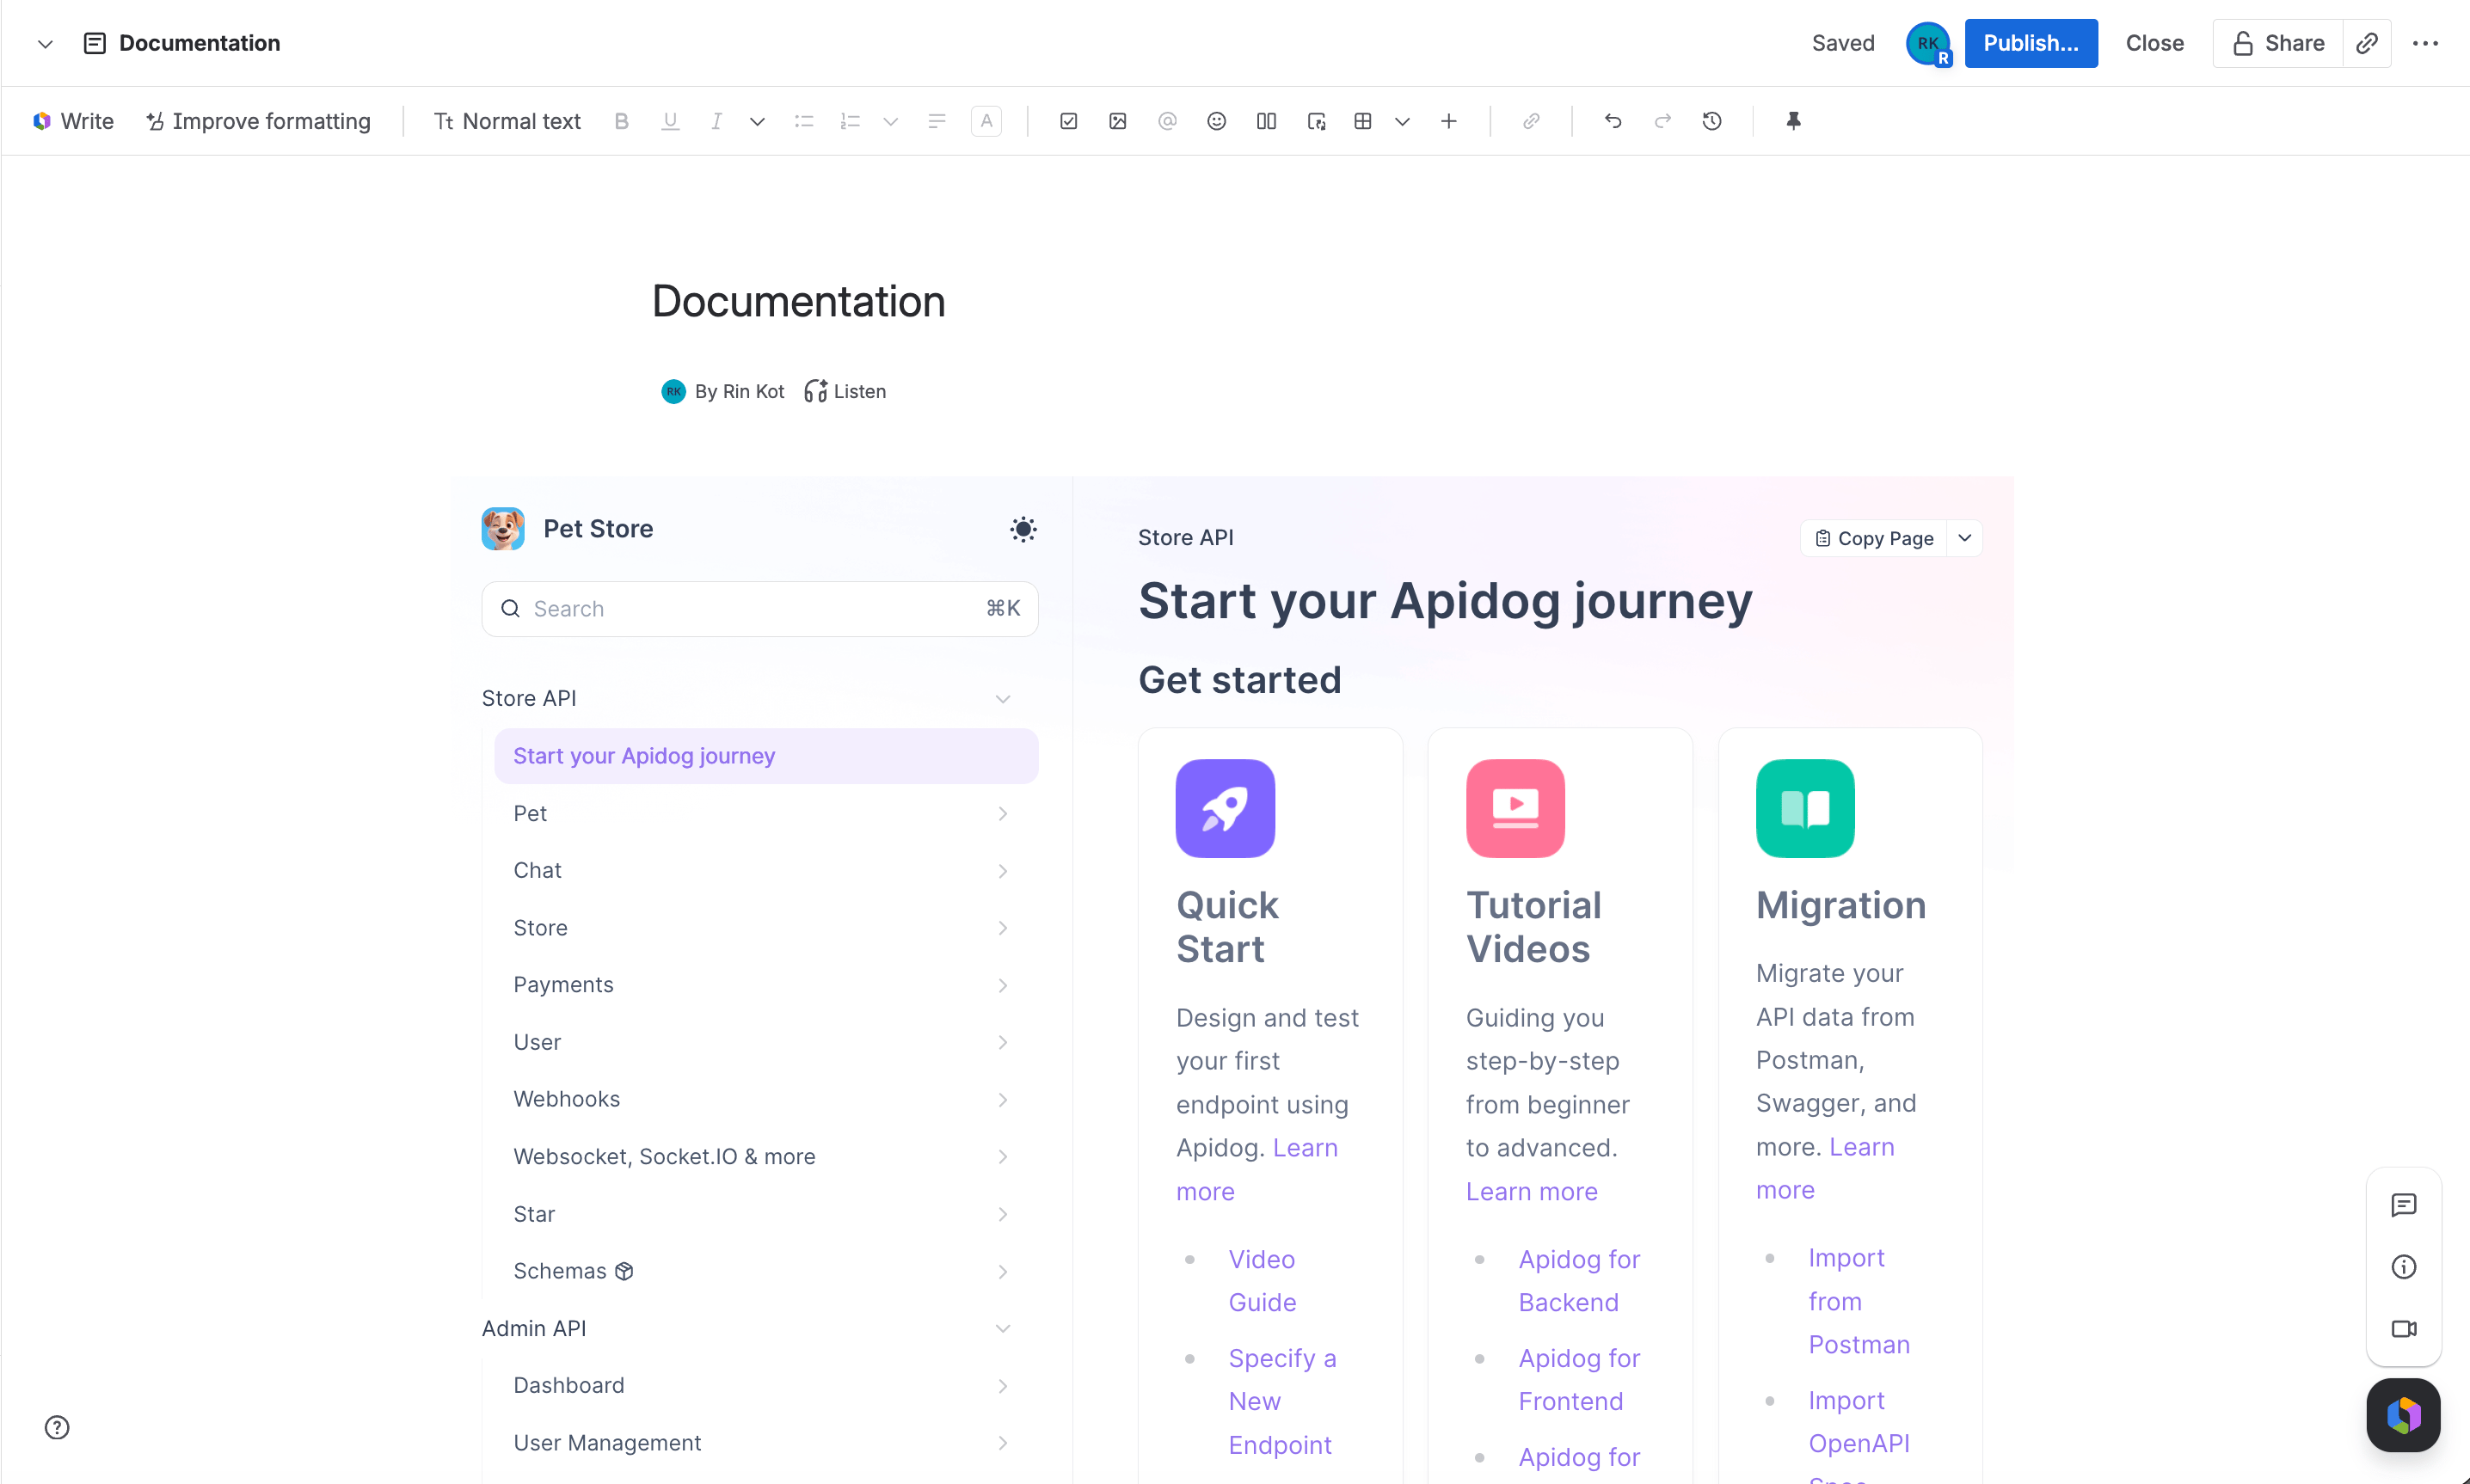Open the Video Guide link
This screenshot has height=1484, width=2470.
click(x=1262, y=1280)
